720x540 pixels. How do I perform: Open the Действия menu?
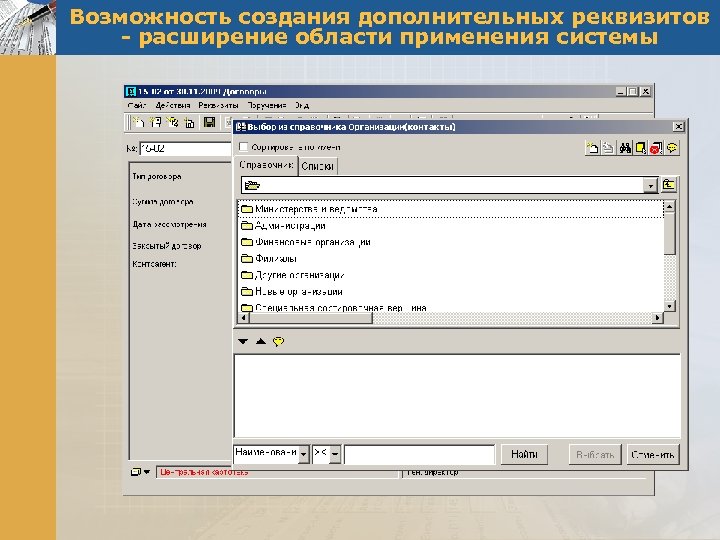pos(173,105)
